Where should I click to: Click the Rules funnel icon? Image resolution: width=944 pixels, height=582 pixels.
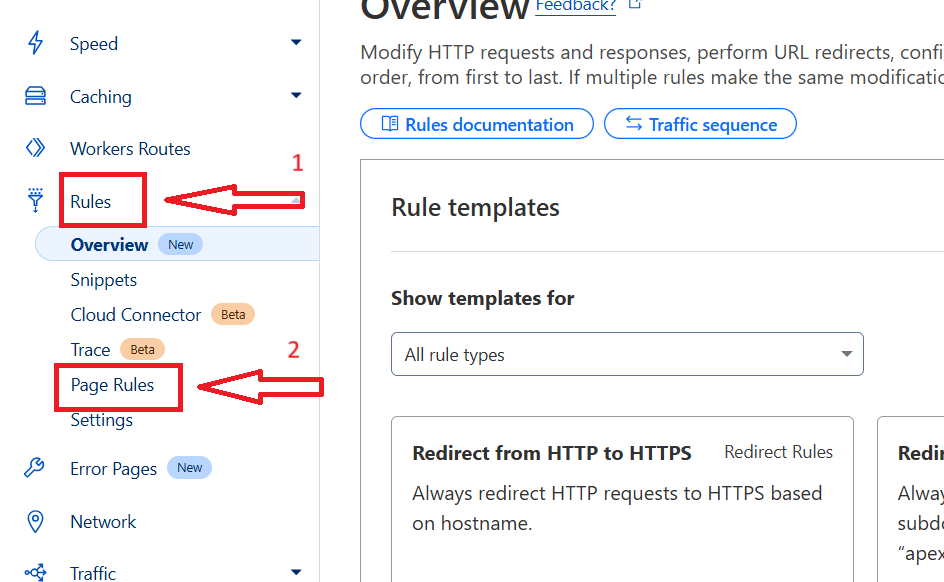click(35, 200)
